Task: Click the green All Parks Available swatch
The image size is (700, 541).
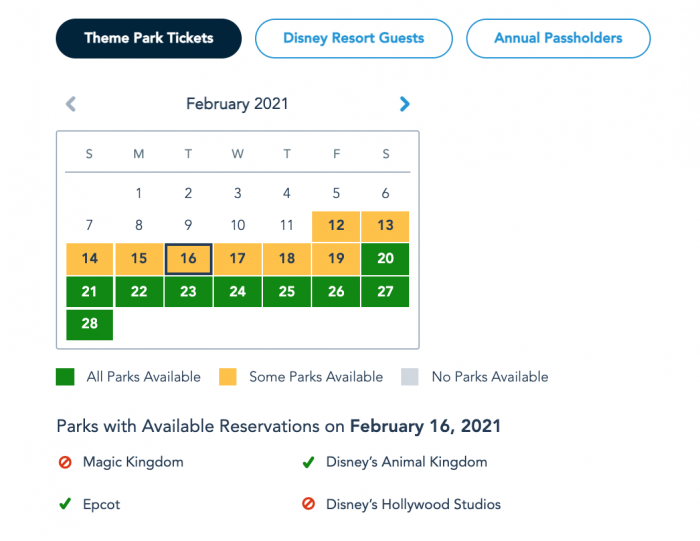Action: pyautogui.click(x=65, y=377)
